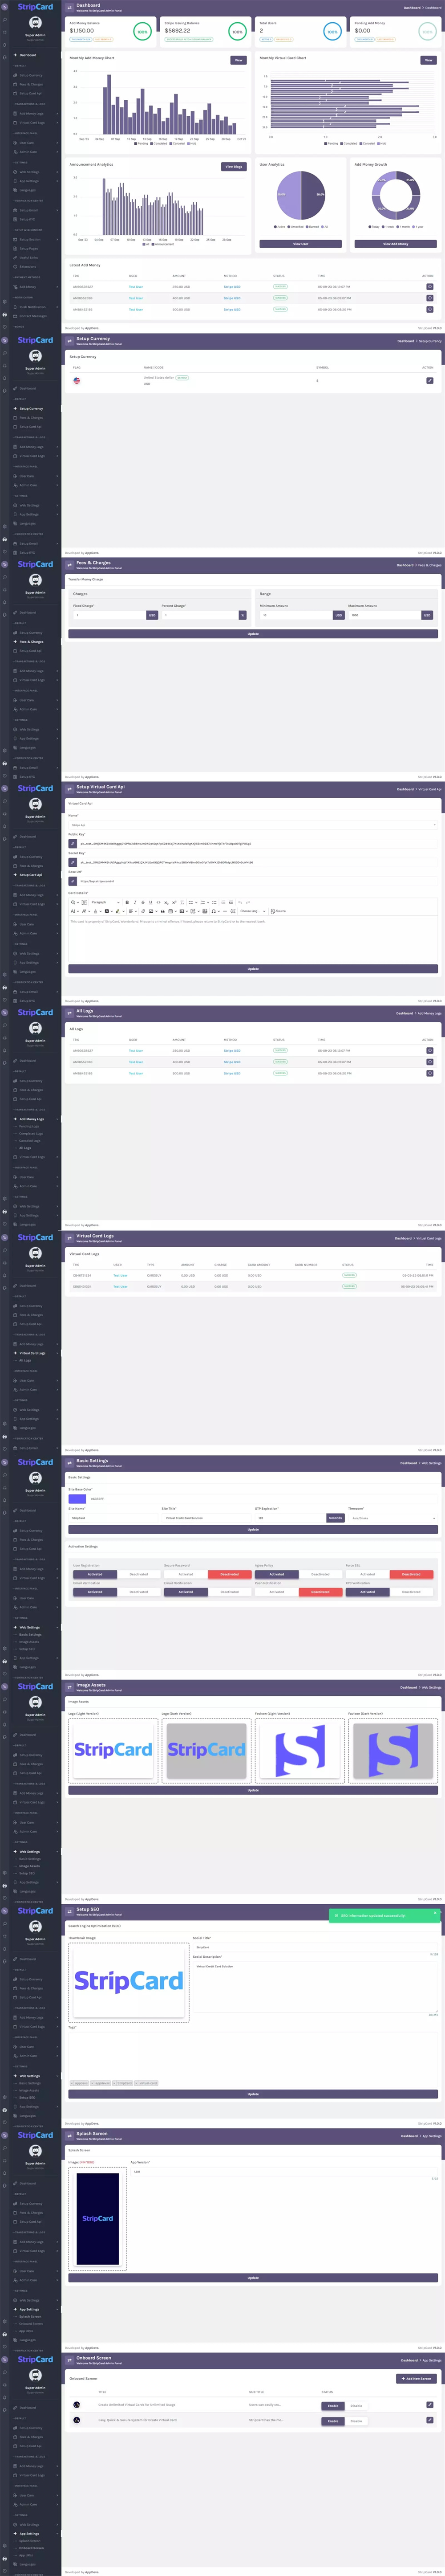Click the hamburger icon beside the Image Assets title
Image resolution: width=445 pixels, height=2576 pixels.
coord(70,1686)
